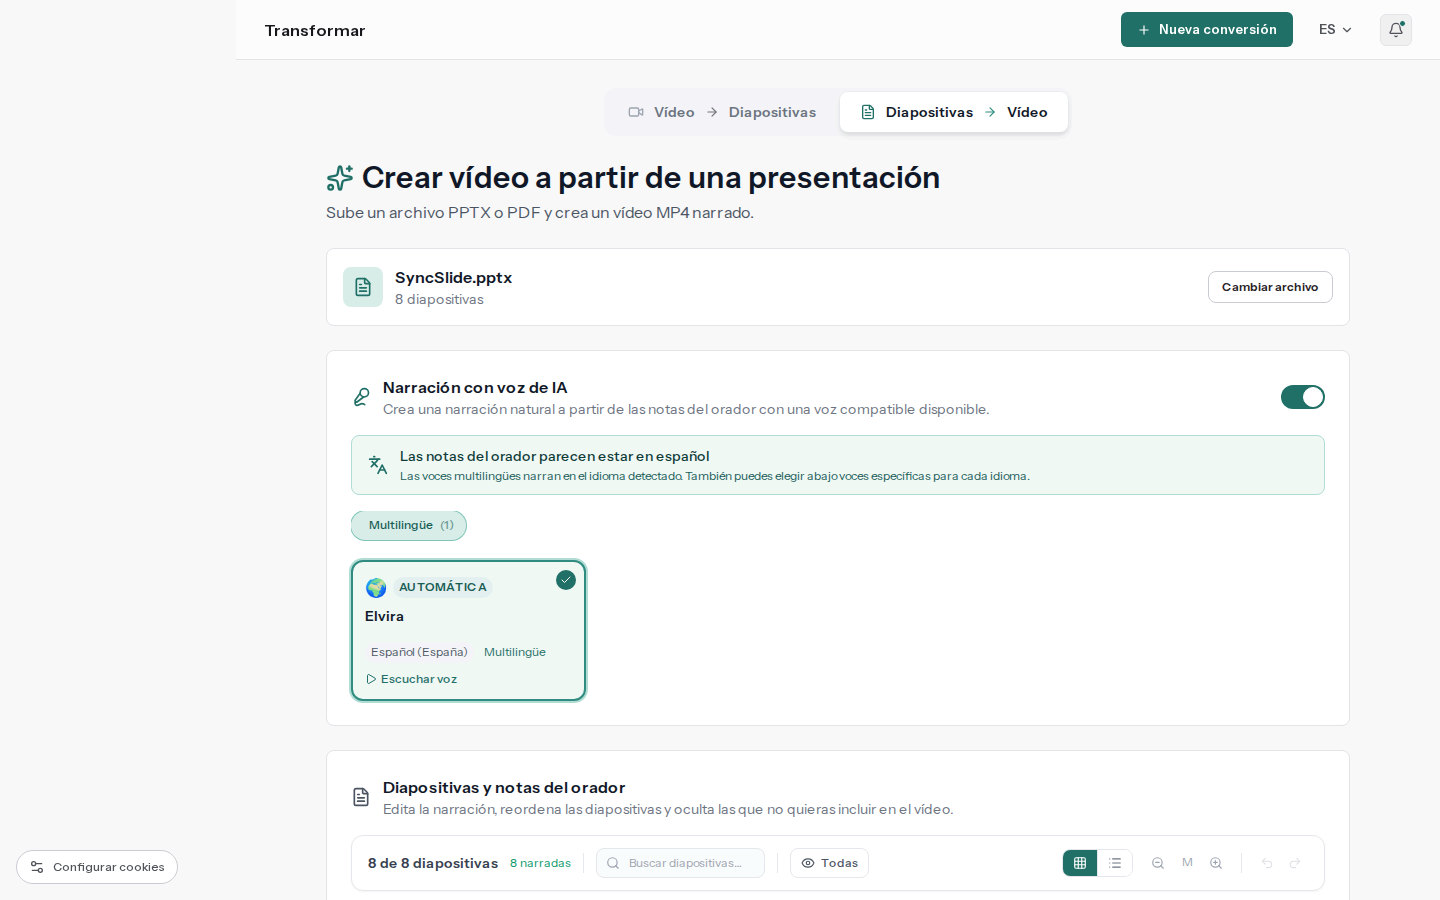Toggle the Todas visibility filter
The height and width of the screenshot is (900, 1440).
[829, 863]
